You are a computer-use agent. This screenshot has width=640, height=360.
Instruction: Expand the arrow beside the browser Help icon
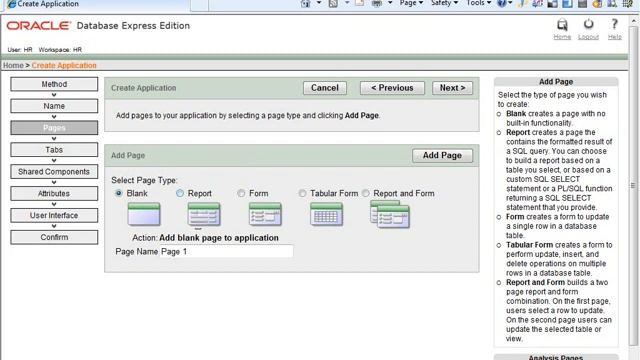point(510,3)
